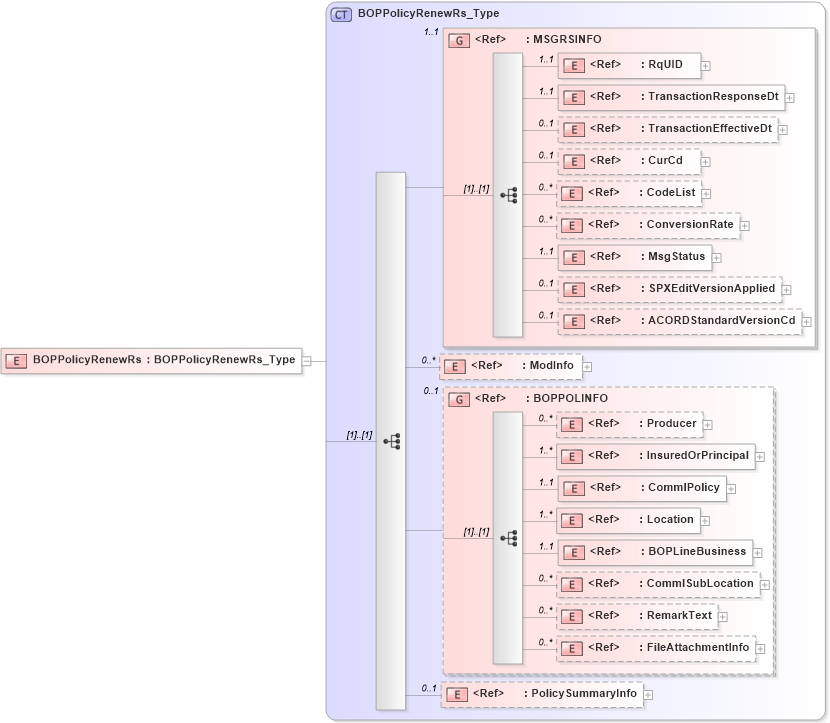Collapse the BOPPolicyRenewRs root element

click(307, 360)
